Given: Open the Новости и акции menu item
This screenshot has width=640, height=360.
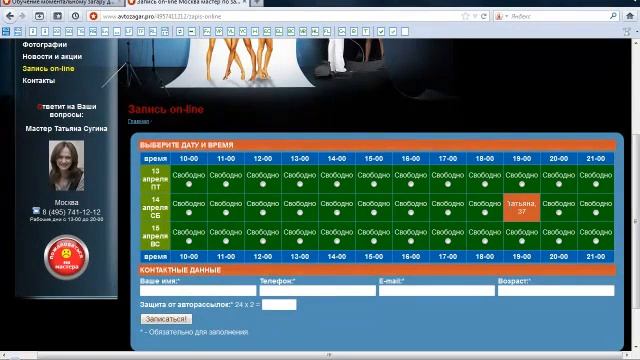Looking at the screenshot, I should pyautogui.click(x=52, y=56).
